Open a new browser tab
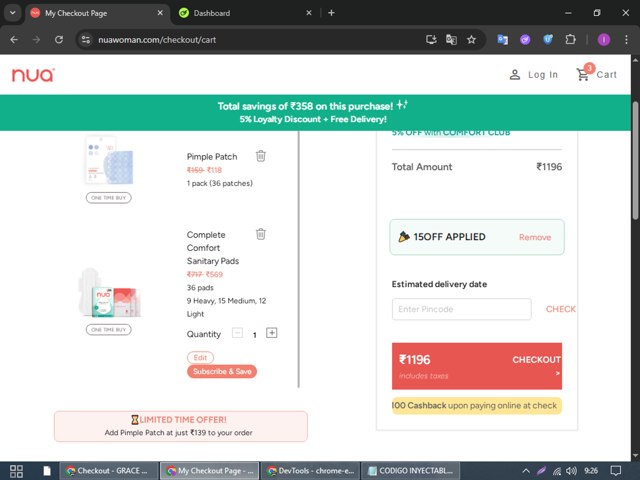 click(331, 13)
